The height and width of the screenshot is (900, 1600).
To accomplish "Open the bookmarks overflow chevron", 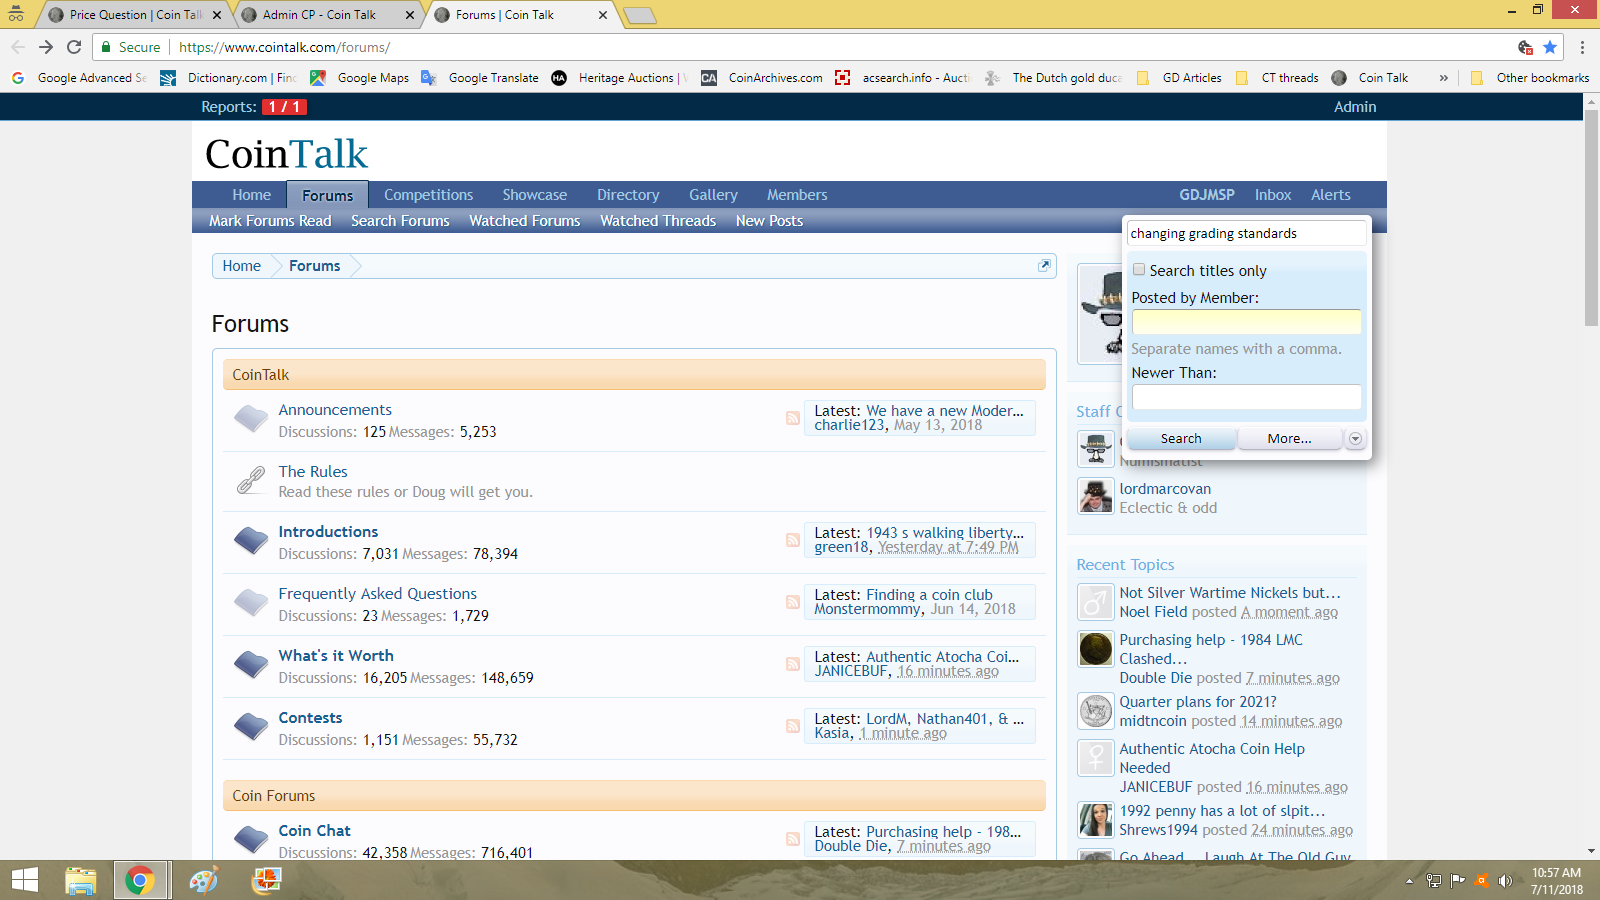I will [x=1443, y=78].
